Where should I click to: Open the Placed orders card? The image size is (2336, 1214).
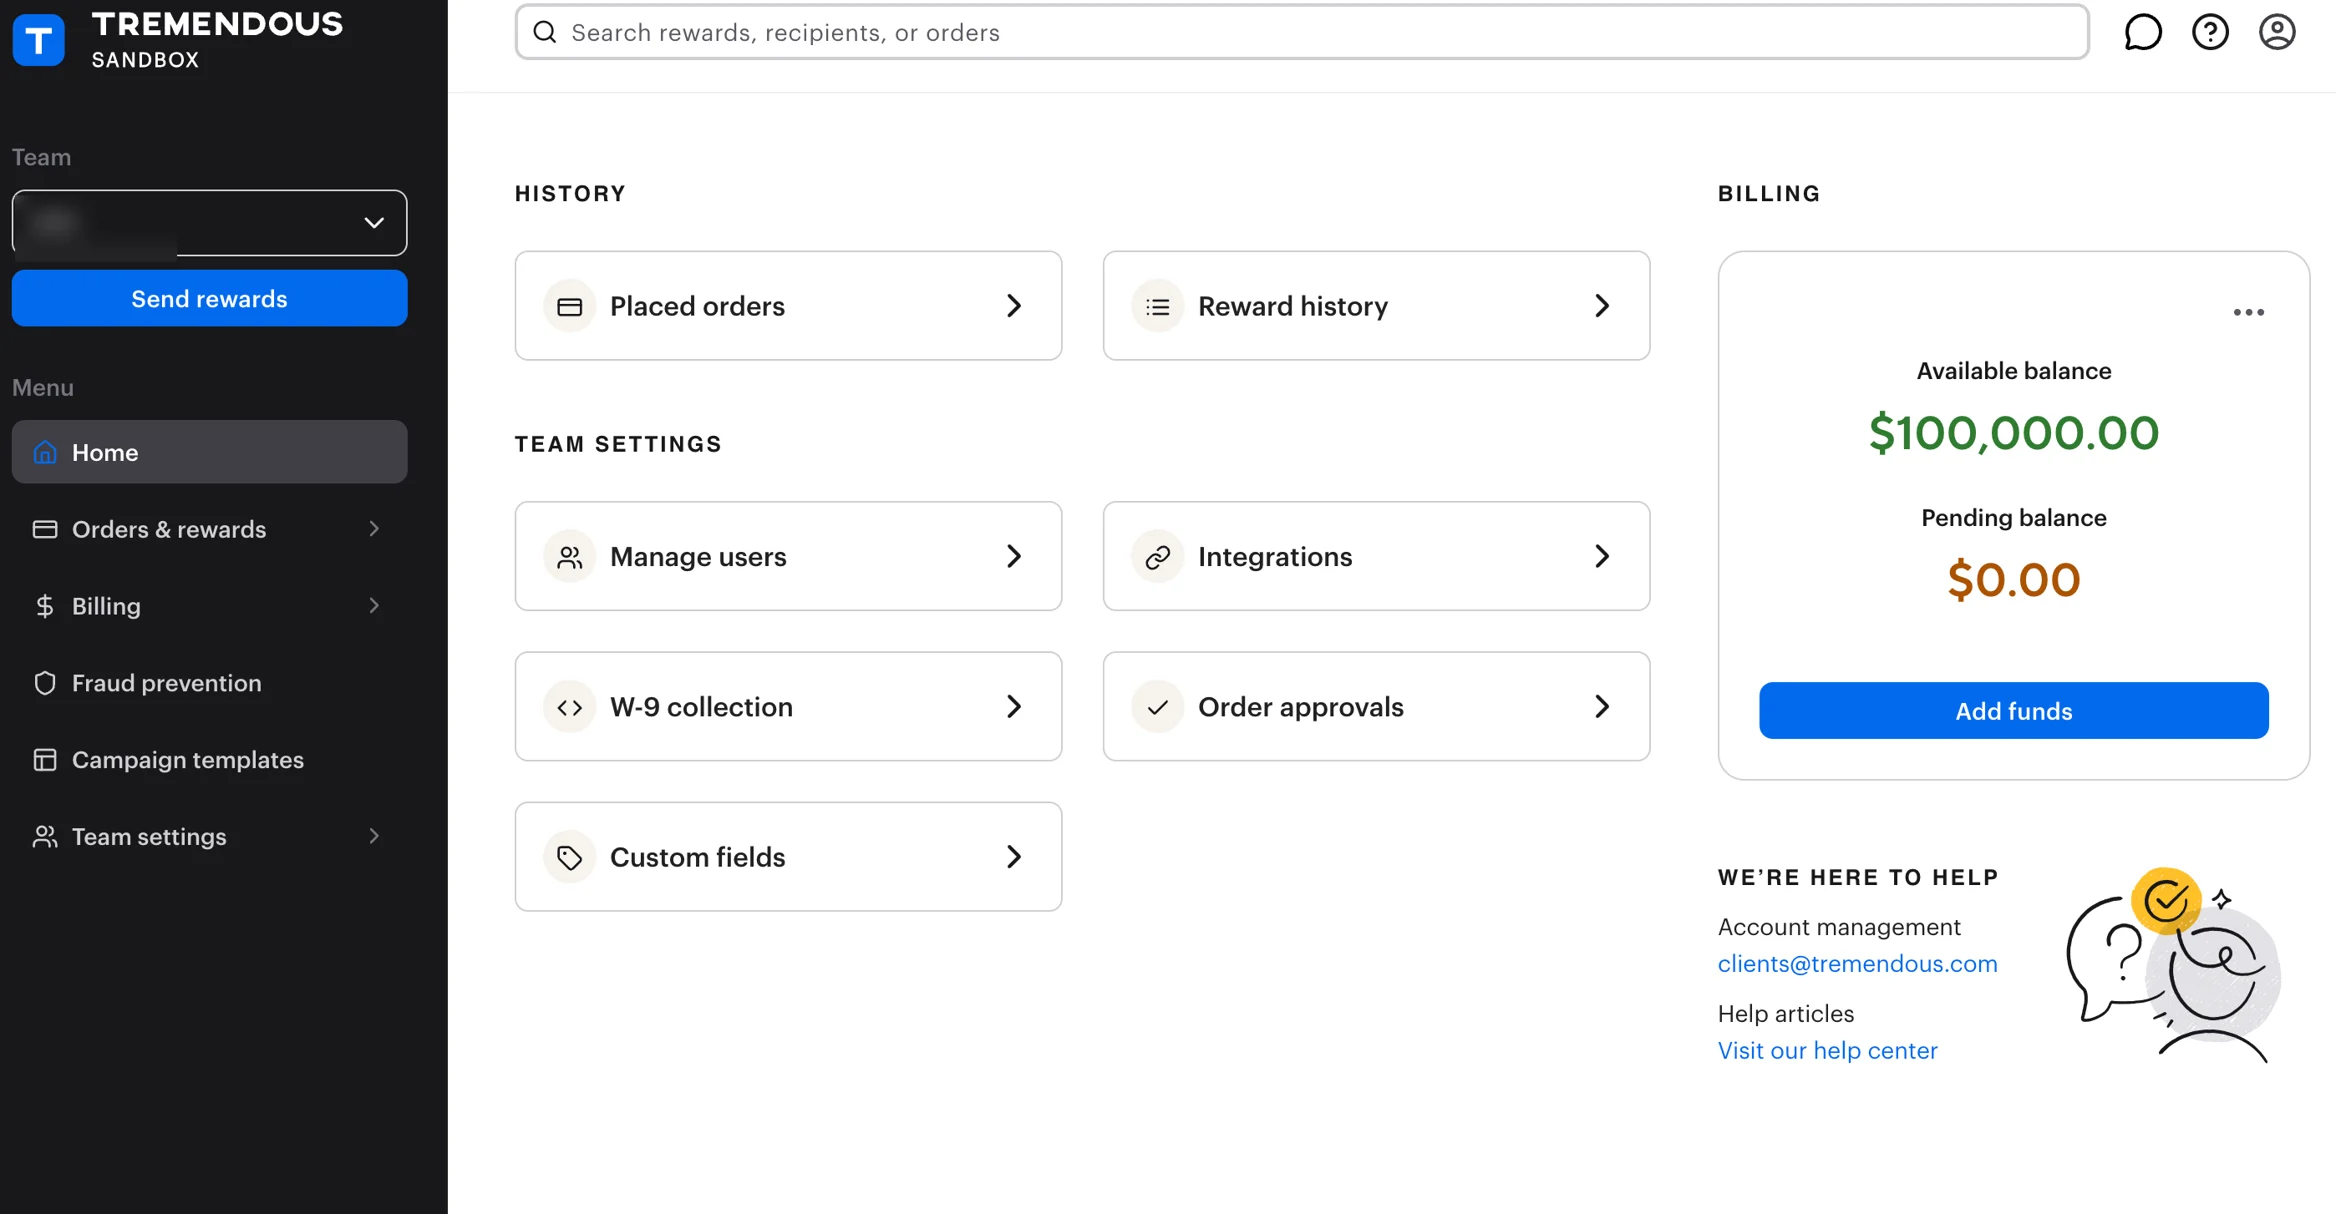tap(787, 306)
